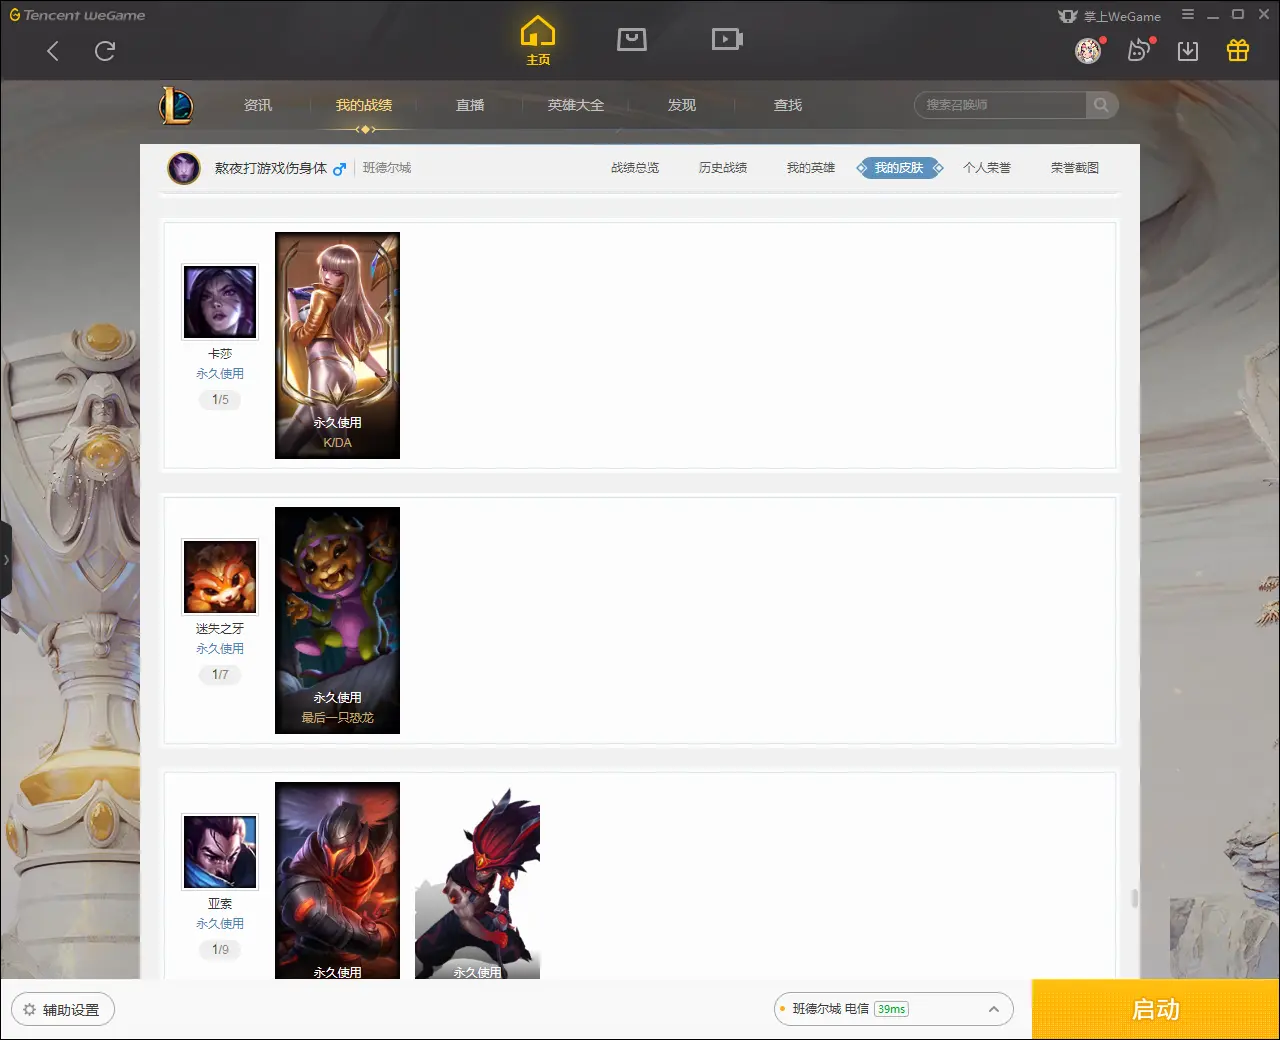
Task: Click the 卡莎 champion portrait
Action: point(220,302)
